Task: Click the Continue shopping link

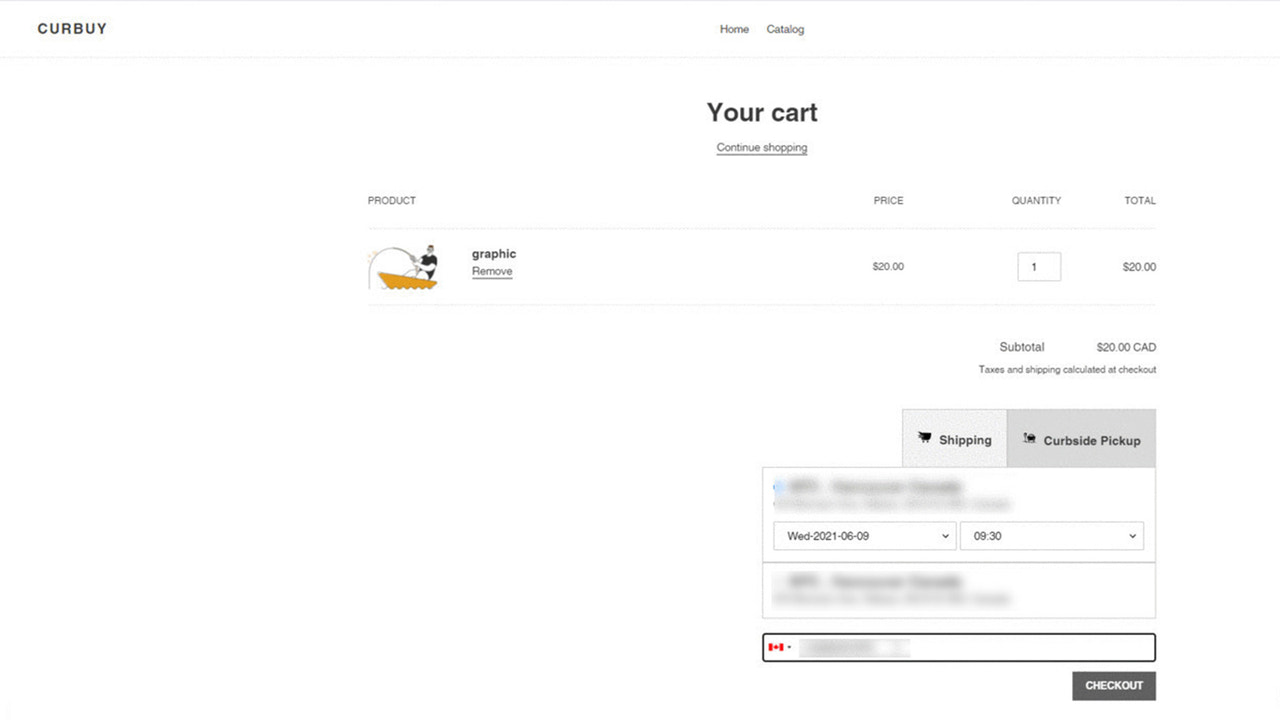Action: [x=761, y=147]
